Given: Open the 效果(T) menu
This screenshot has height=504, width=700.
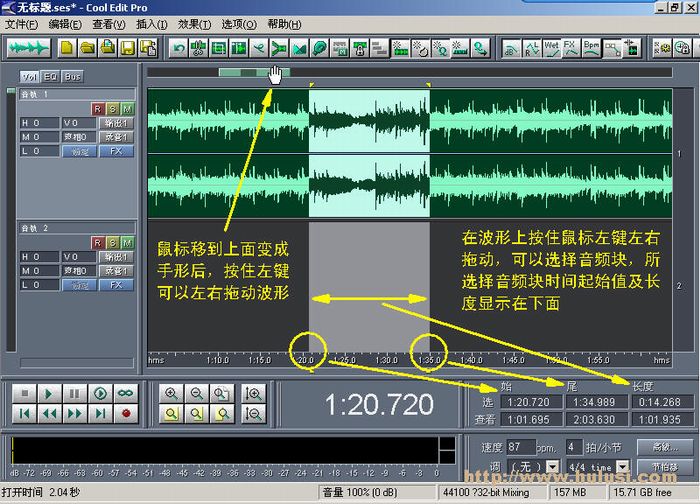Looking at the screenshot, I should click(194, 24).
